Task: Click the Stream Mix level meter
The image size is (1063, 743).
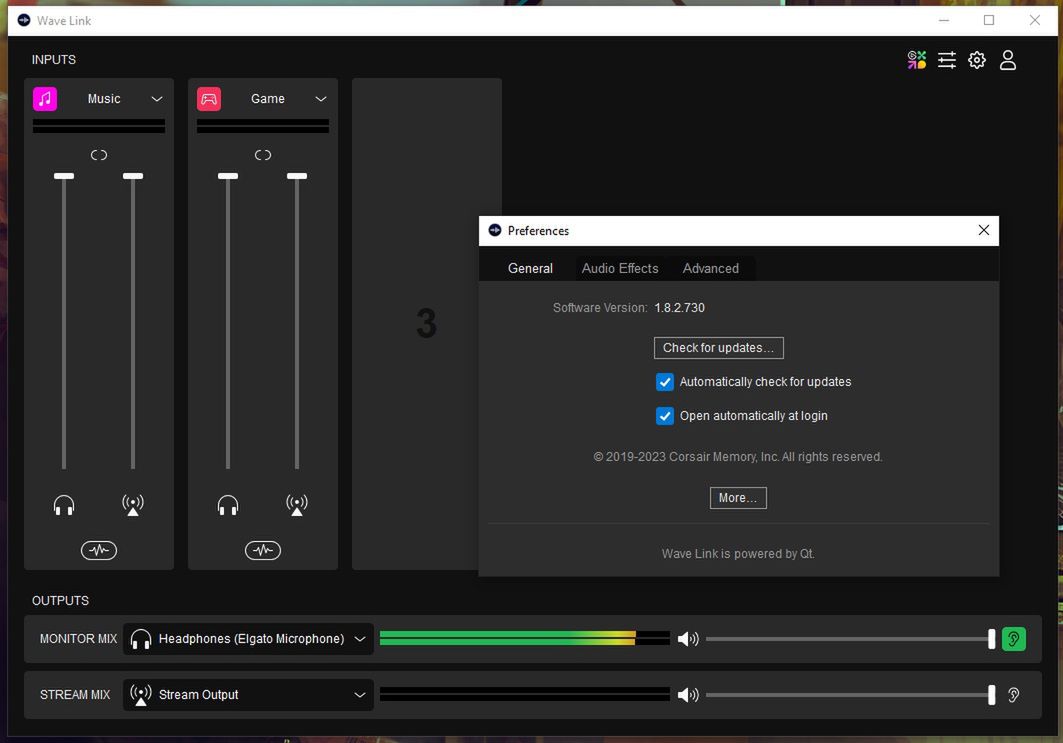Action: tap(525, 694)
